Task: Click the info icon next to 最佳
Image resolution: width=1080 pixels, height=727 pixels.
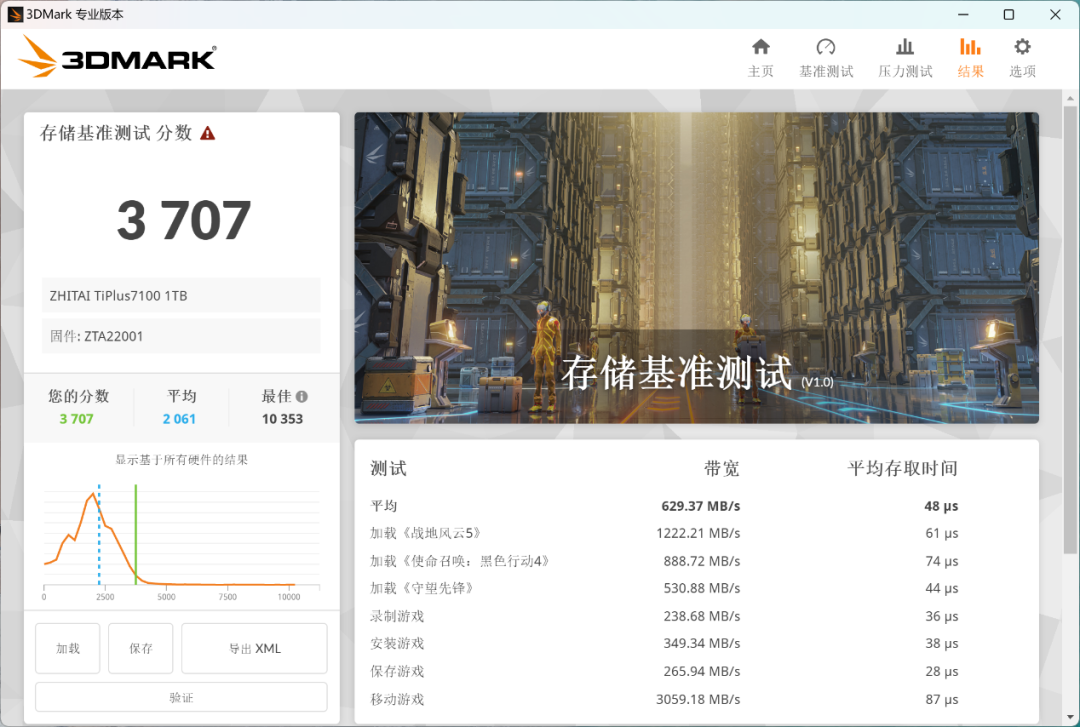Action: click(x=302, y=396)
